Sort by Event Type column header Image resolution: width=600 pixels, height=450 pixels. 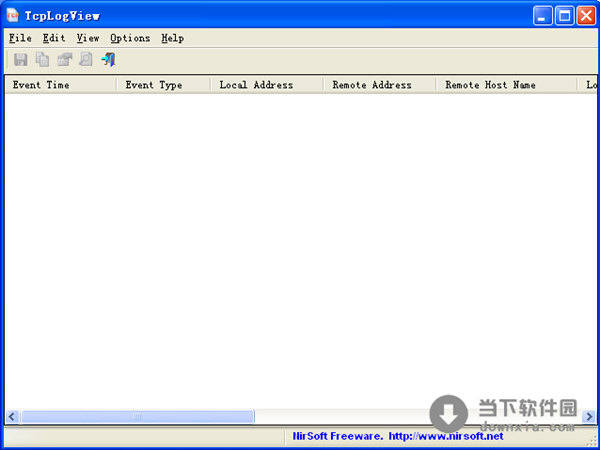tap(164, 85)
